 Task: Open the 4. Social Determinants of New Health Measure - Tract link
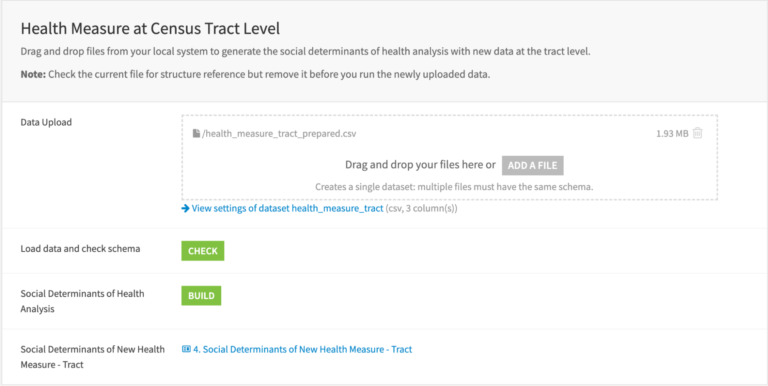tap(303, 349)
